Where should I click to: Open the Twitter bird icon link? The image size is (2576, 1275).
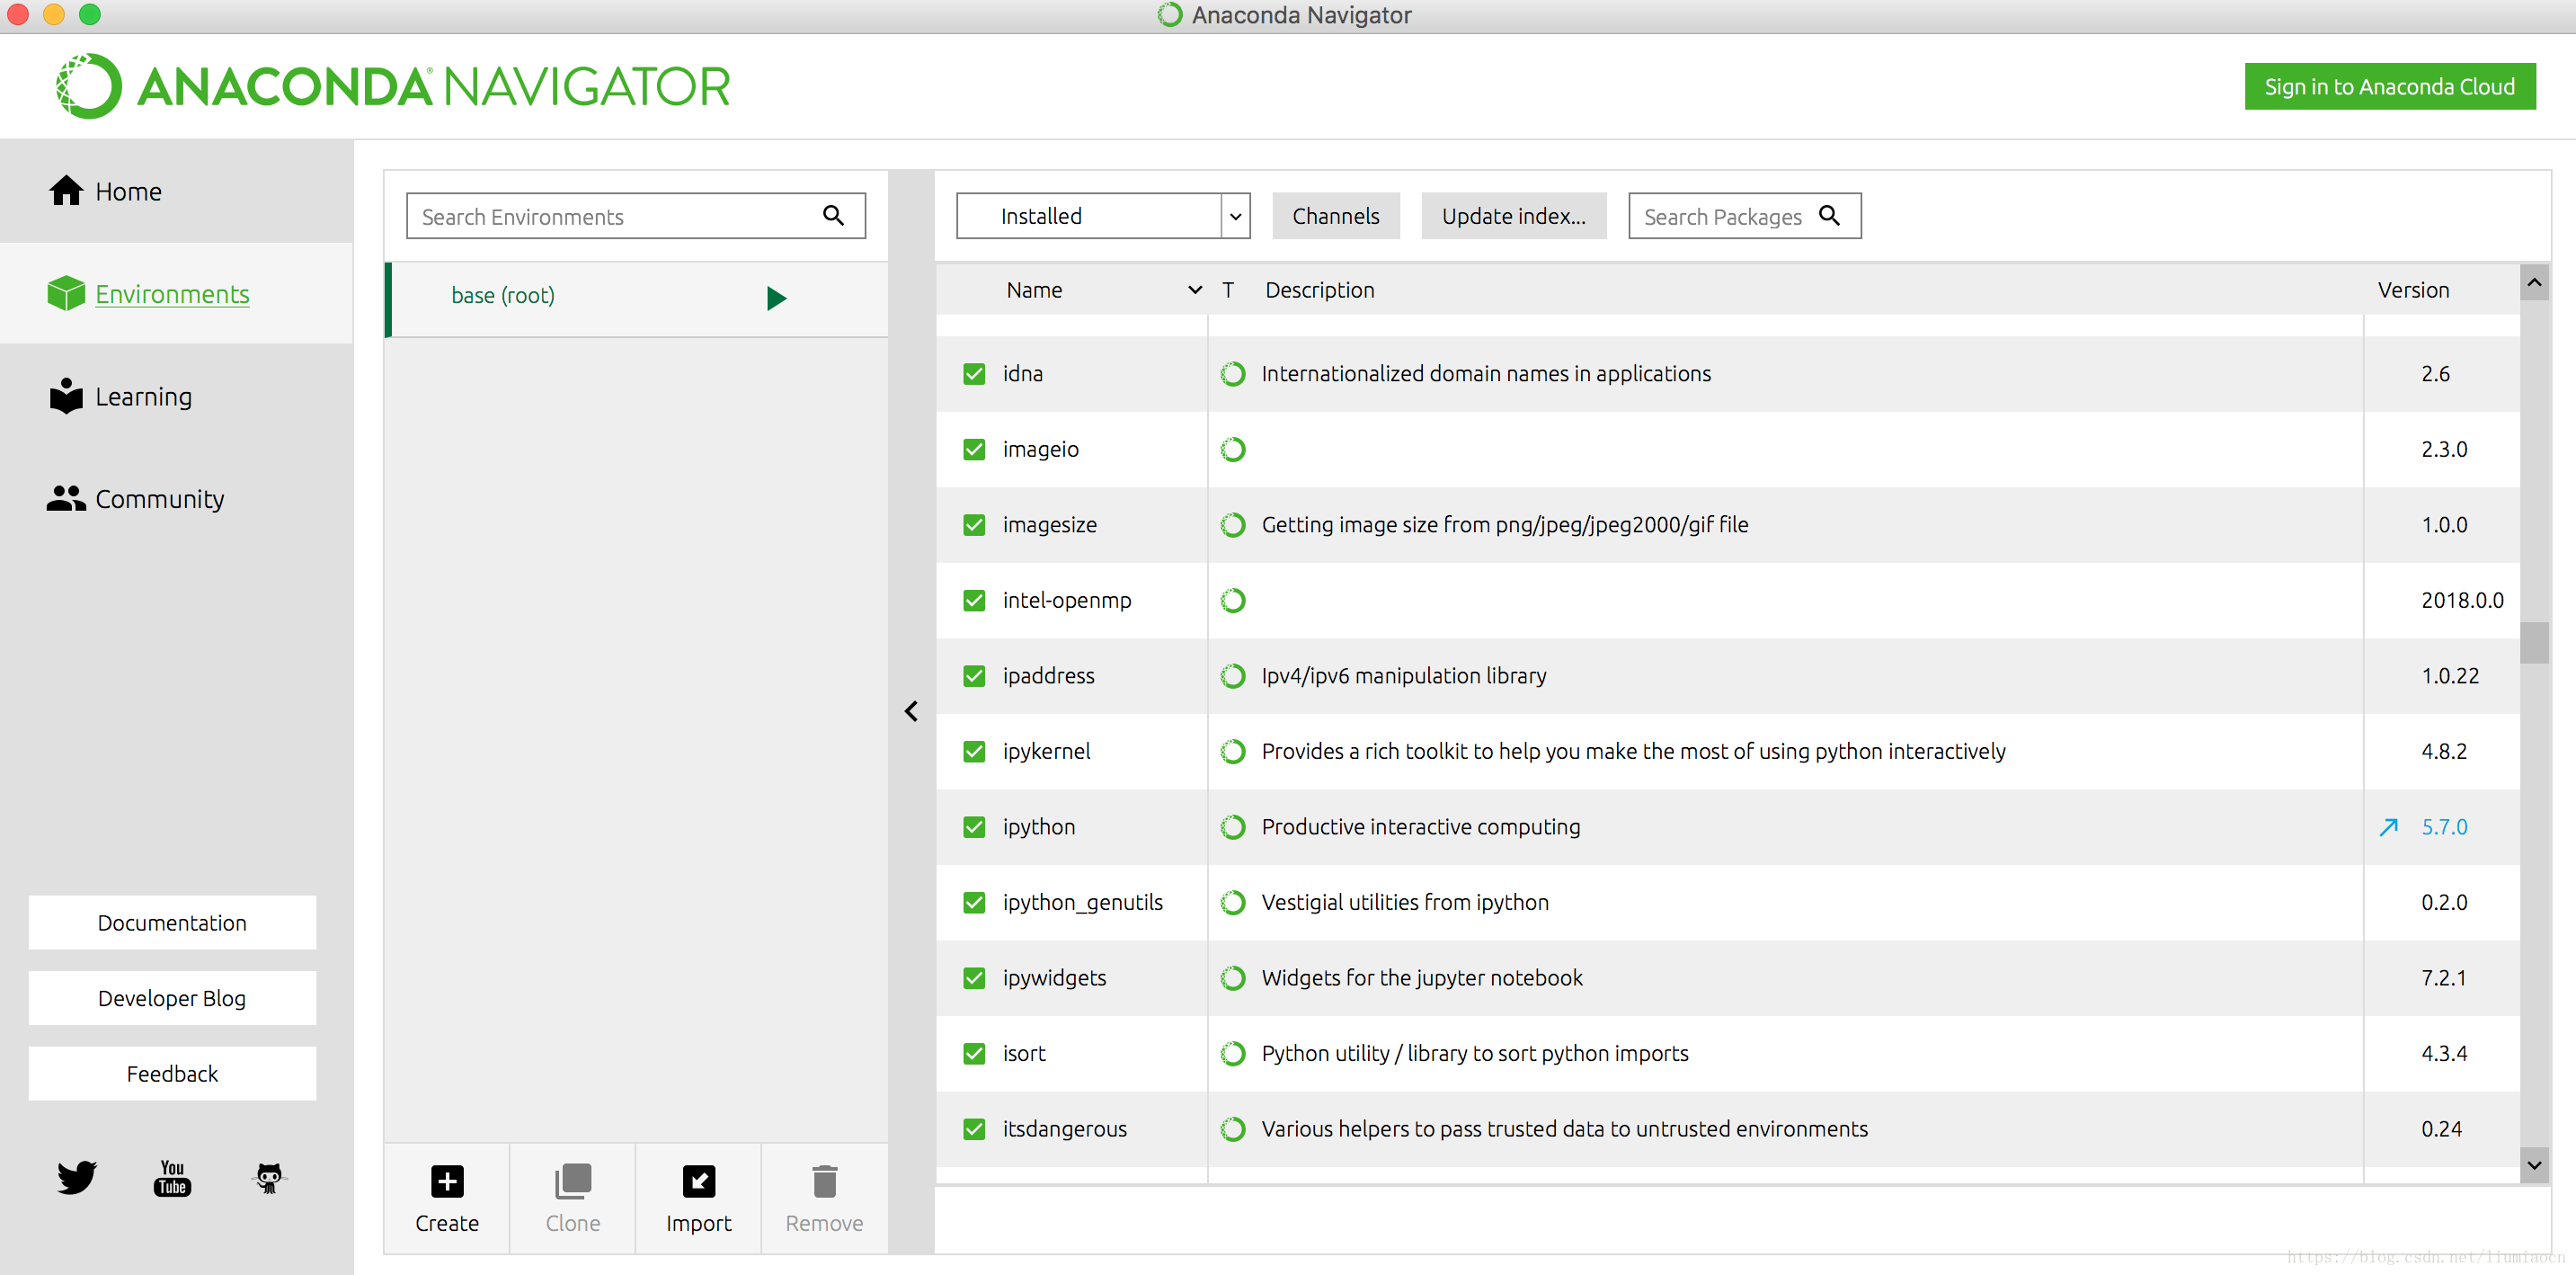(x=76, y=1177)
